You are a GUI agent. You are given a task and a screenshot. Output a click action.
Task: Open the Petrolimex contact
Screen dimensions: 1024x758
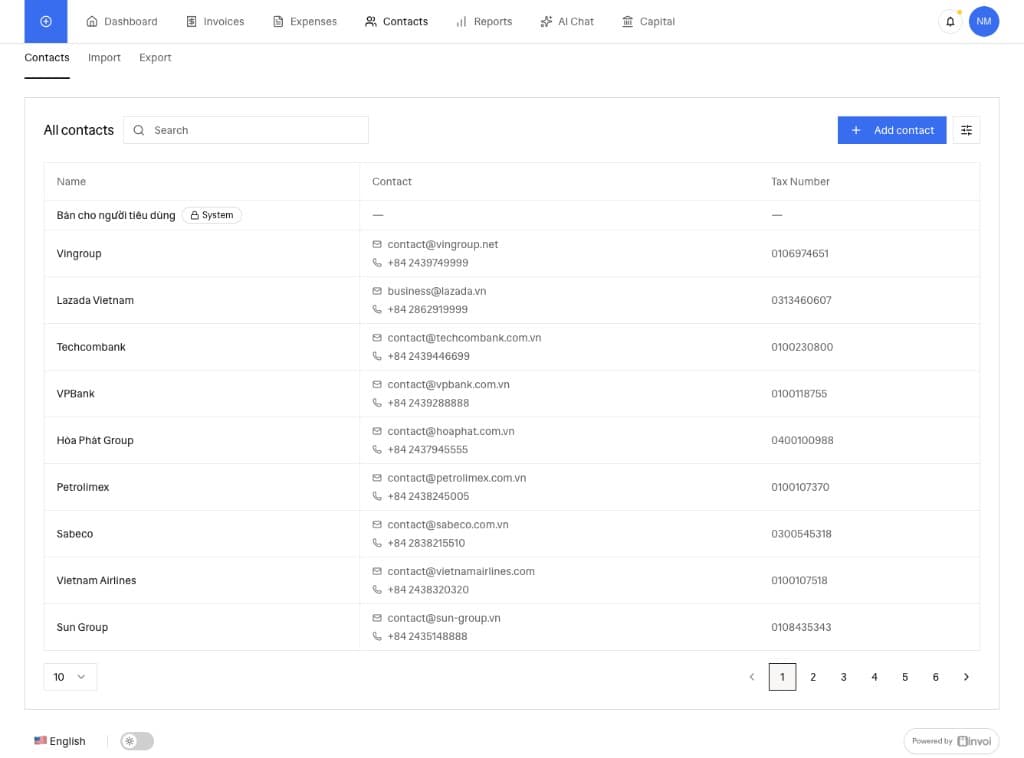click(512, 487)
